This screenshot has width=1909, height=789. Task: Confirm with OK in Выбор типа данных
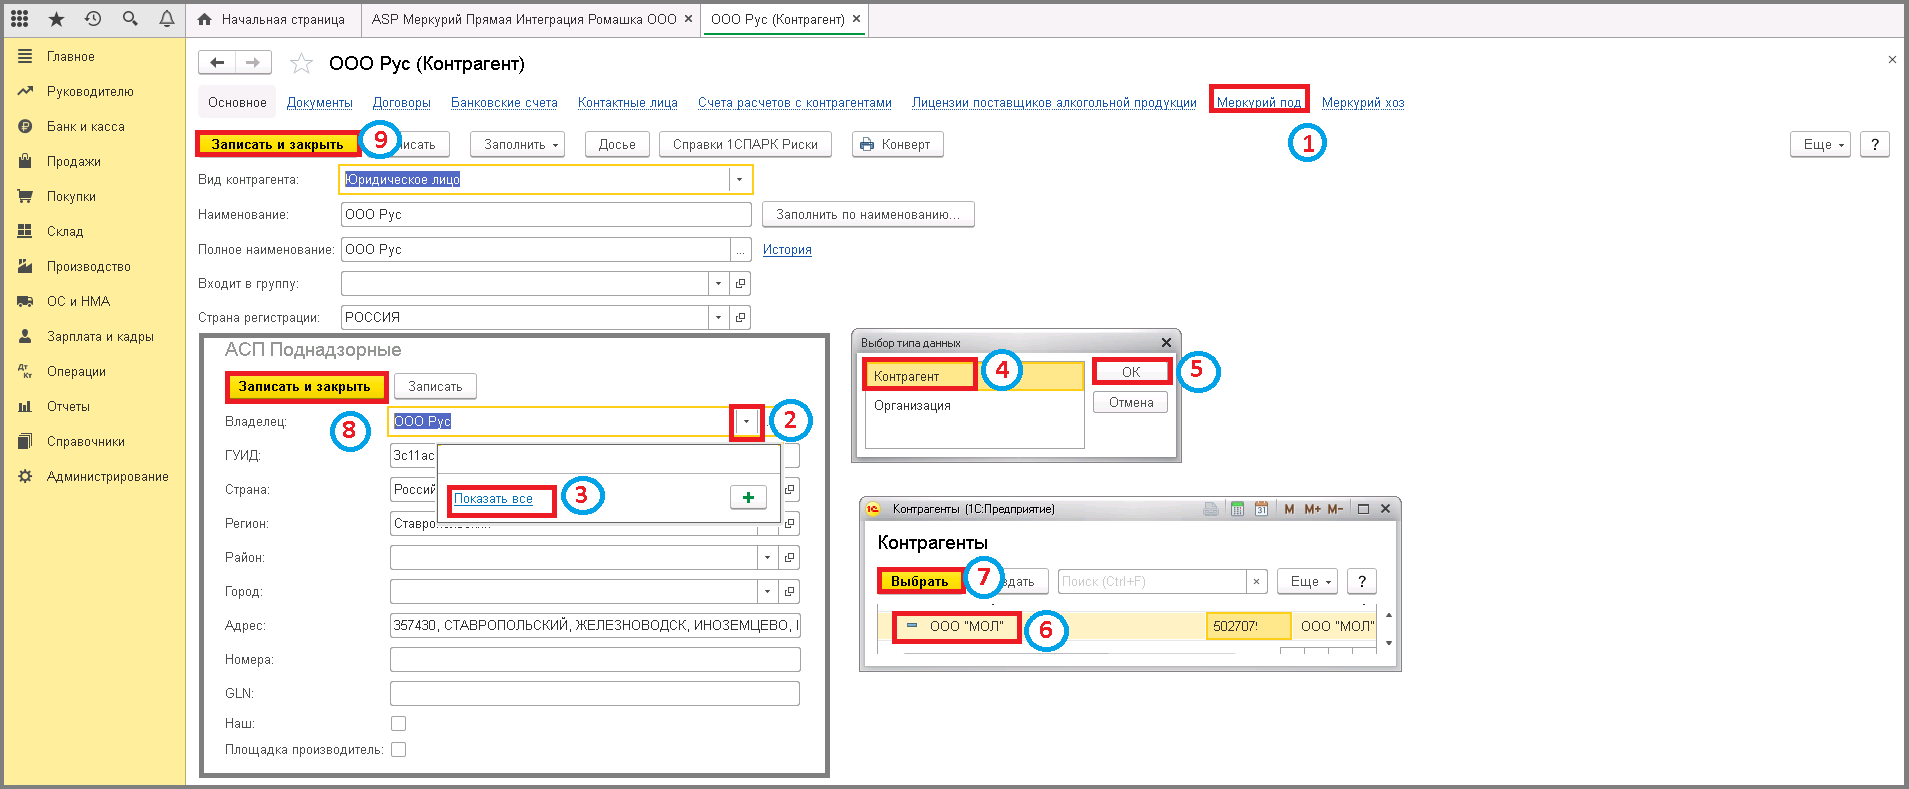coord(1130,372)
